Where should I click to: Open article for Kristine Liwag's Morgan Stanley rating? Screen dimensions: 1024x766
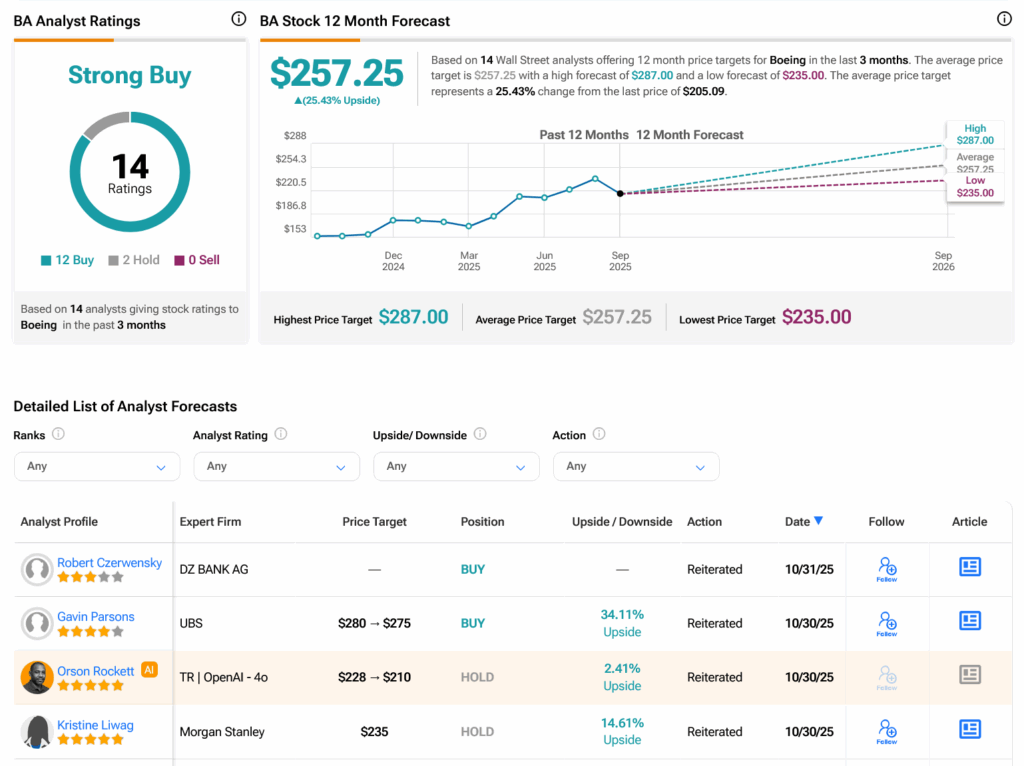pyautogui.click(x=969, y=729)
